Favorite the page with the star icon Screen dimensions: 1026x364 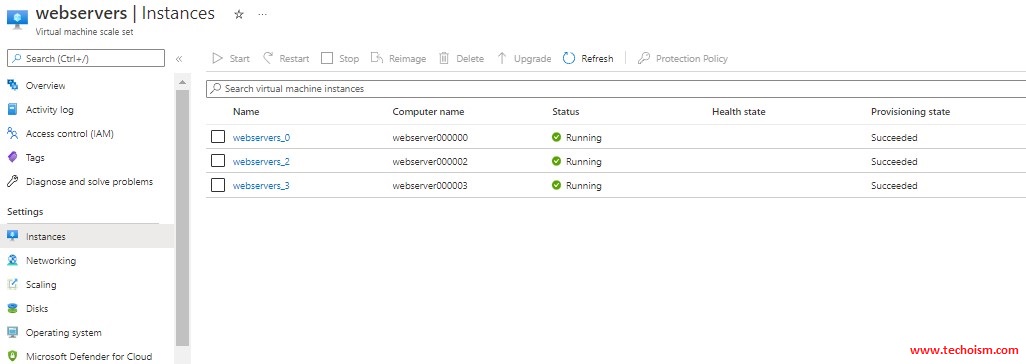coord(239,14)
